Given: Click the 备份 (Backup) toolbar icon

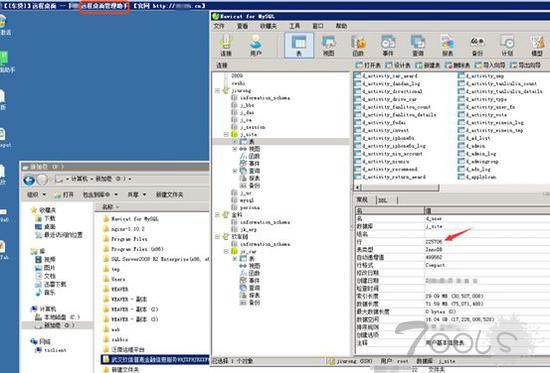Looking at the screenshot, I should pos(477,45).
